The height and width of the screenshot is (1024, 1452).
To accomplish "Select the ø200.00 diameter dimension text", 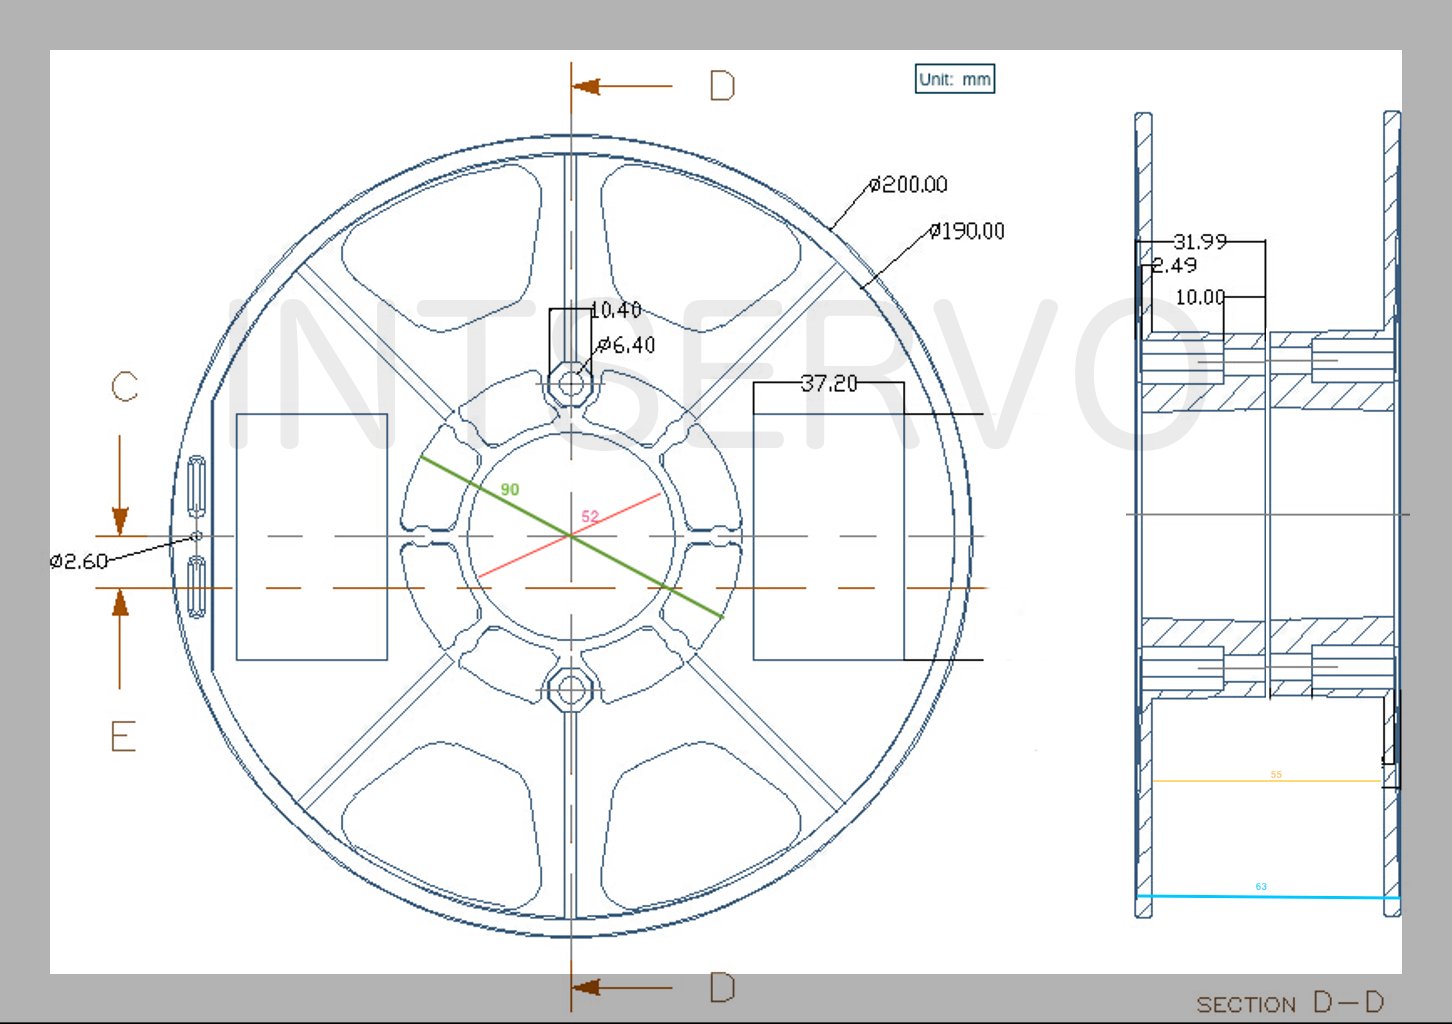I will click(x=908, y=184).
